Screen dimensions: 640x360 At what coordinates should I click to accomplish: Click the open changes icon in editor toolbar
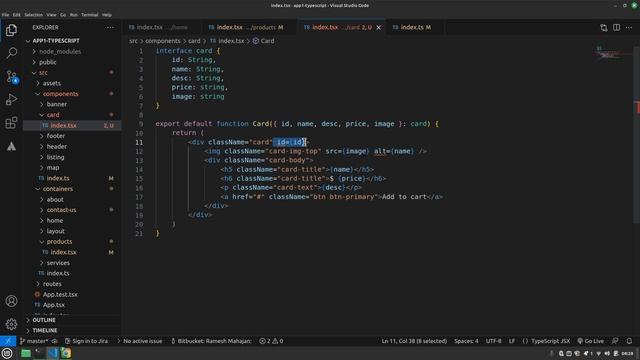coord(604,27)
